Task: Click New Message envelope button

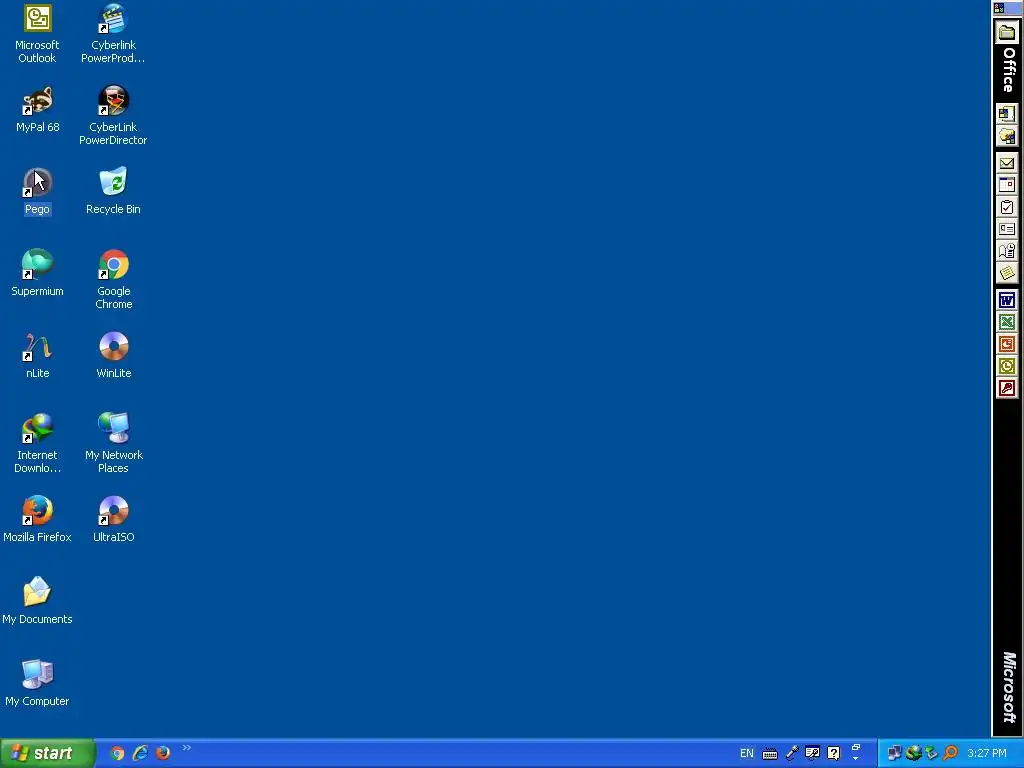Action: (x=1006, y=163)
